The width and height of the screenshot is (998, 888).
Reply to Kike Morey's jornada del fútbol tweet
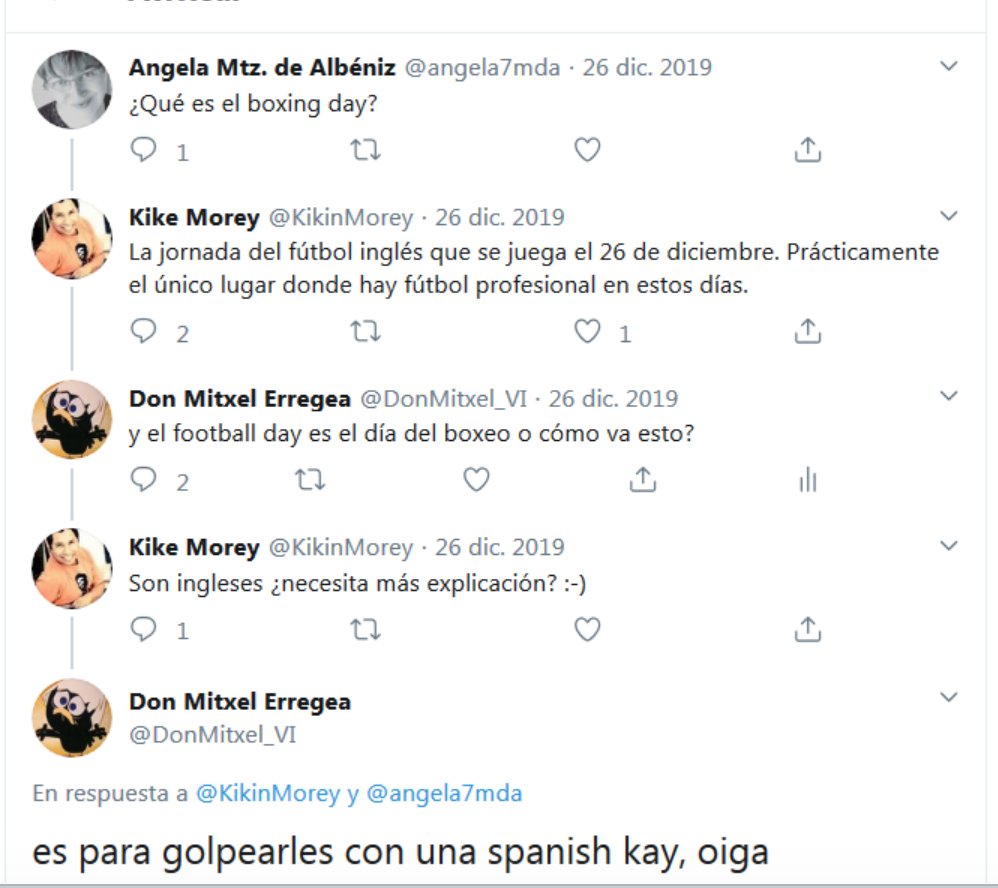click(143, 331)
